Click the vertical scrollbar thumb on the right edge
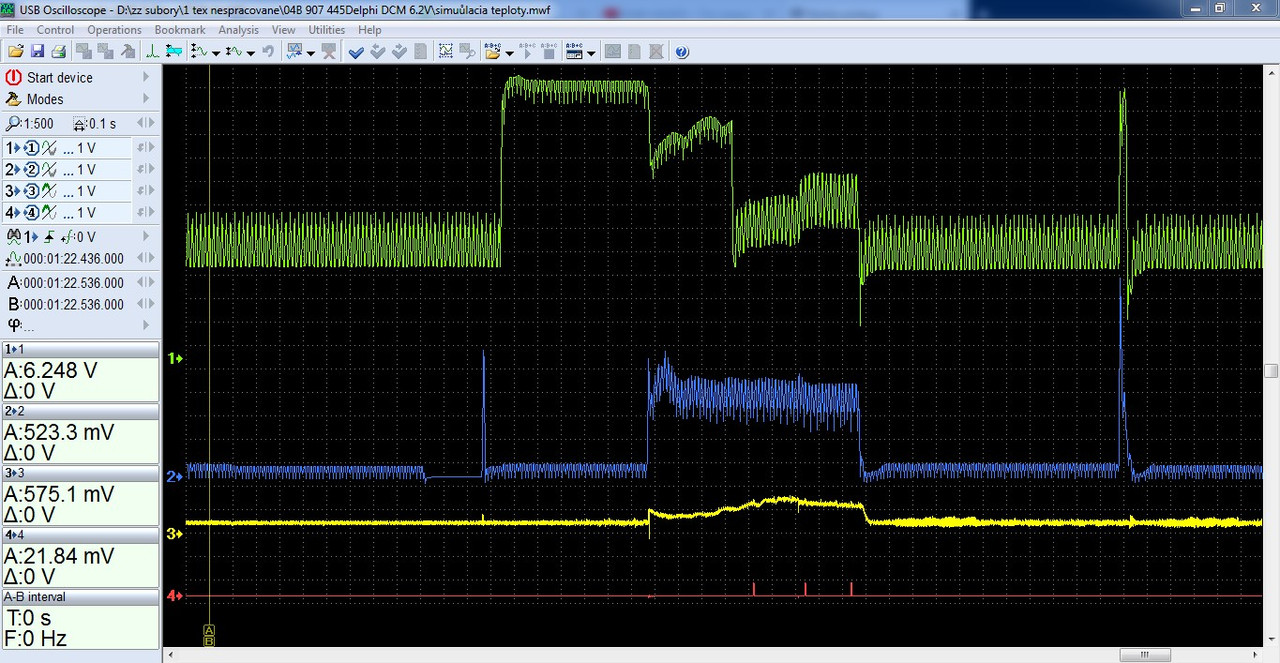Viewport: 1280px width, 663px height. click(x=1272, y=371)
